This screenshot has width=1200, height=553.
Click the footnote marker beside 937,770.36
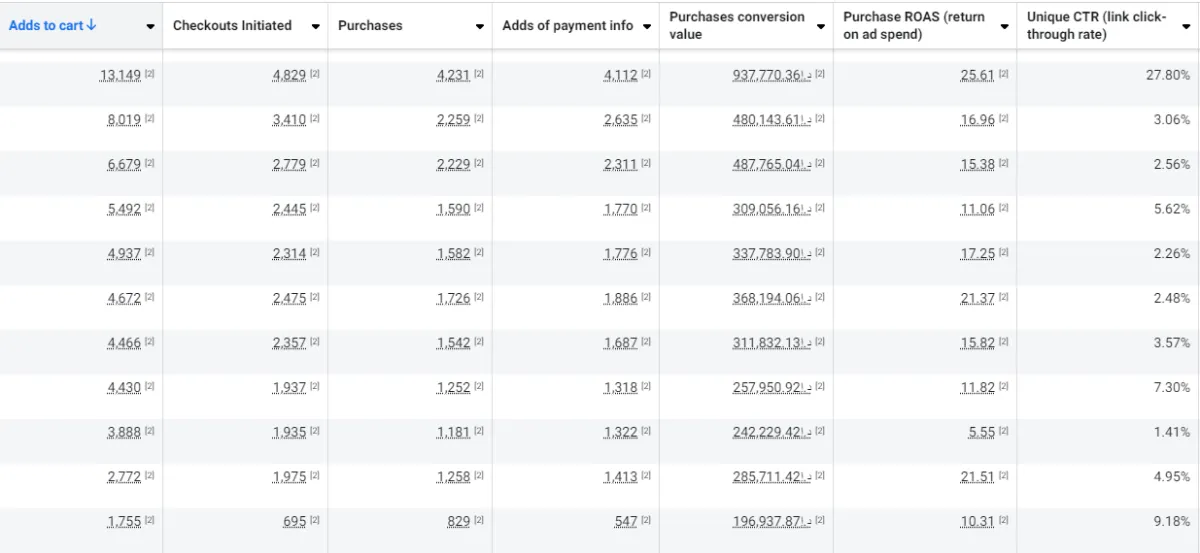pos(820,75)
